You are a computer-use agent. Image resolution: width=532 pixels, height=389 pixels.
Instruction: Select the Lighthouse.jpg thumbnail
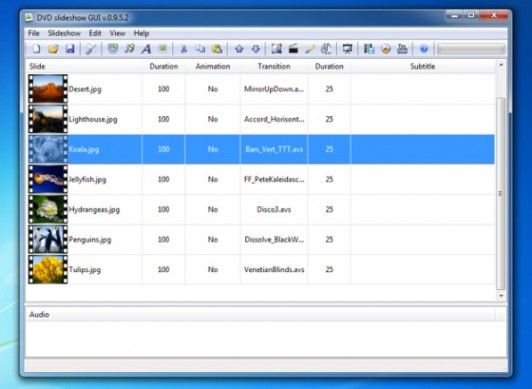(48, 119)
